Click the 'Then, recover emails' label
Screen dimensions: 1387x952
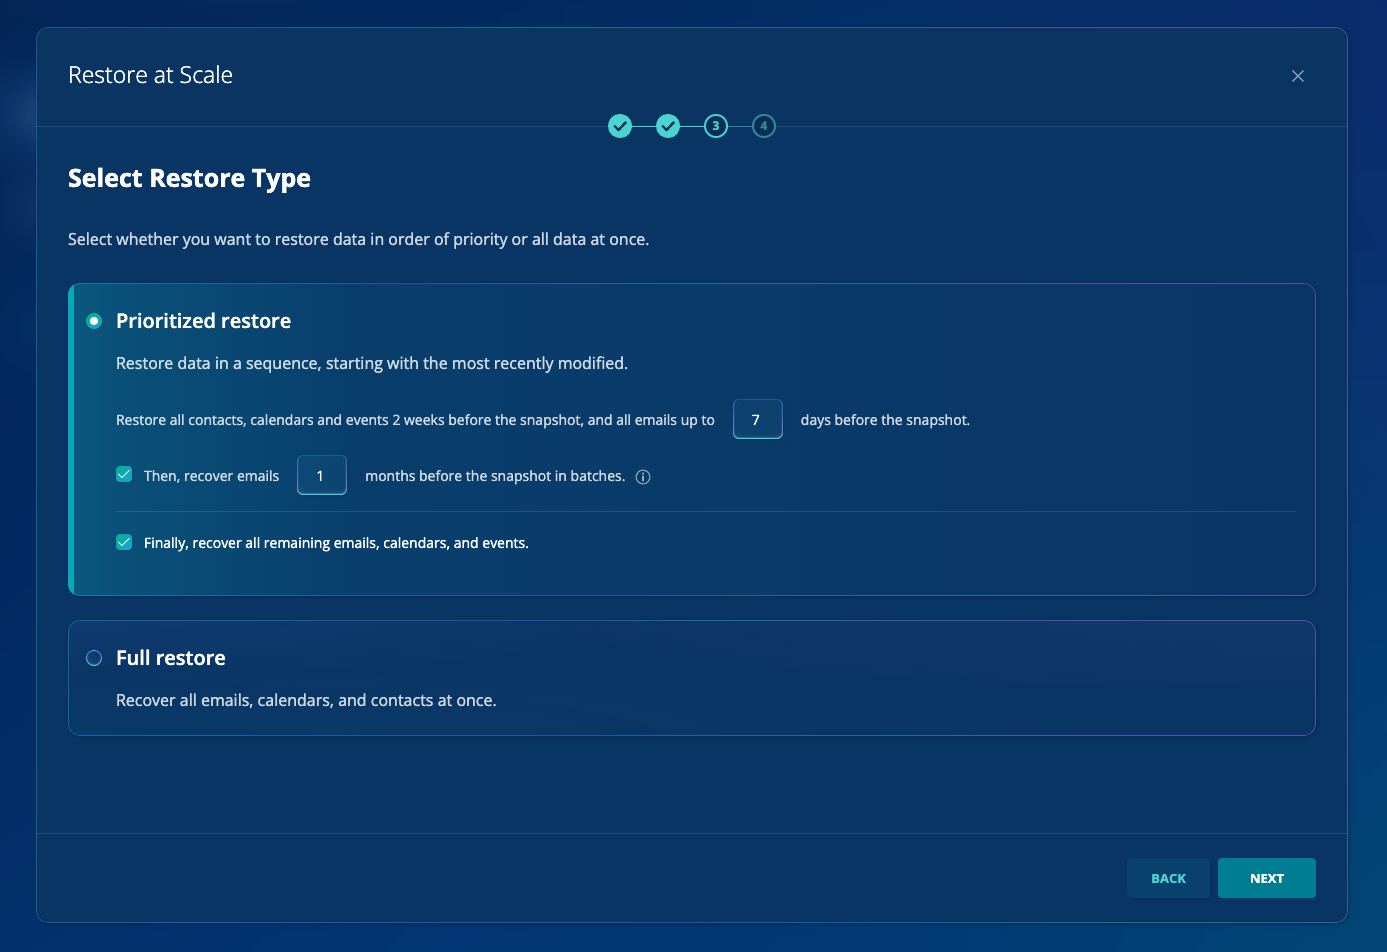pos(211,476)
